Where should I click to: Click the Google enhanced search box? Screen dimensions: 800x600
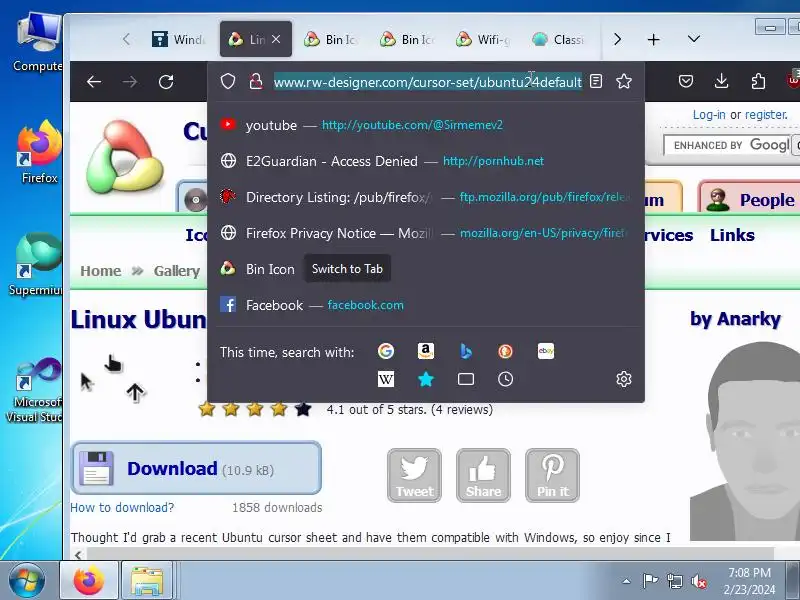point(727,145)
